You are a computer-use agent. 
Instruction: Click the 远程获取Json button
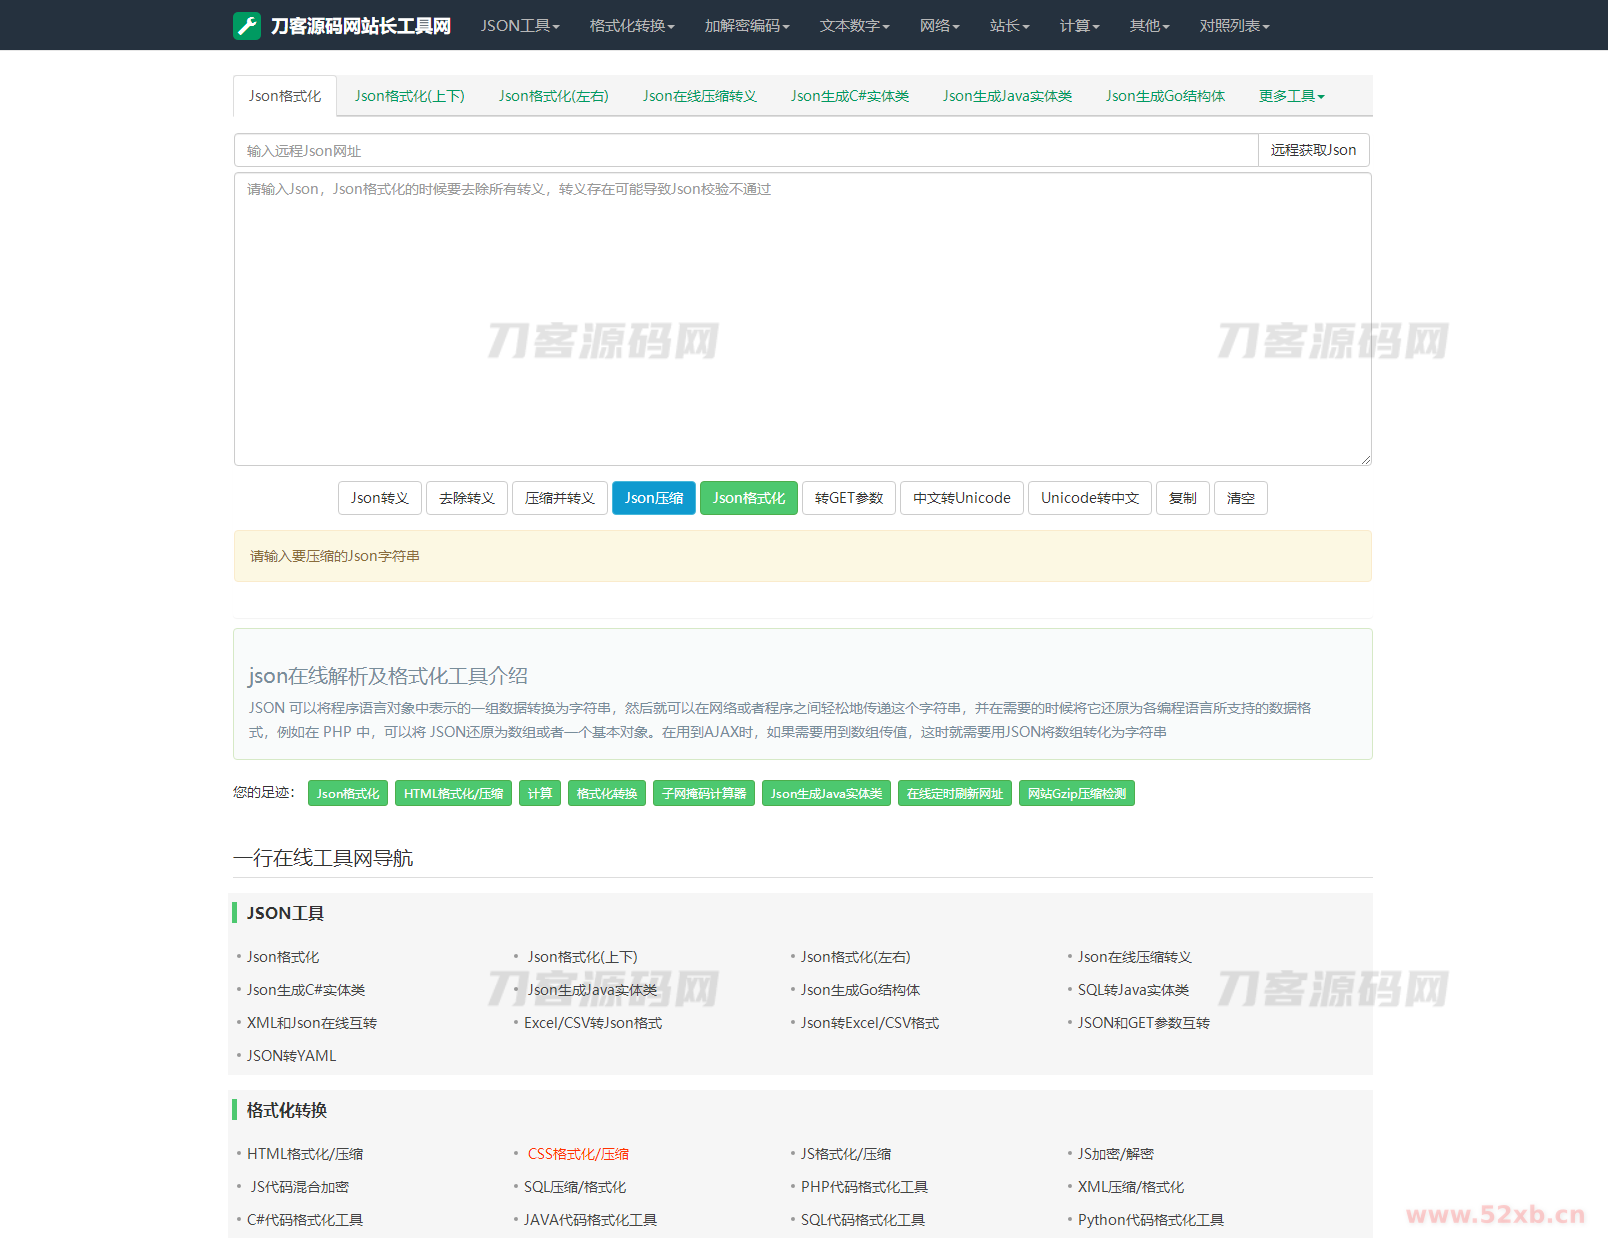(1312, 151)
